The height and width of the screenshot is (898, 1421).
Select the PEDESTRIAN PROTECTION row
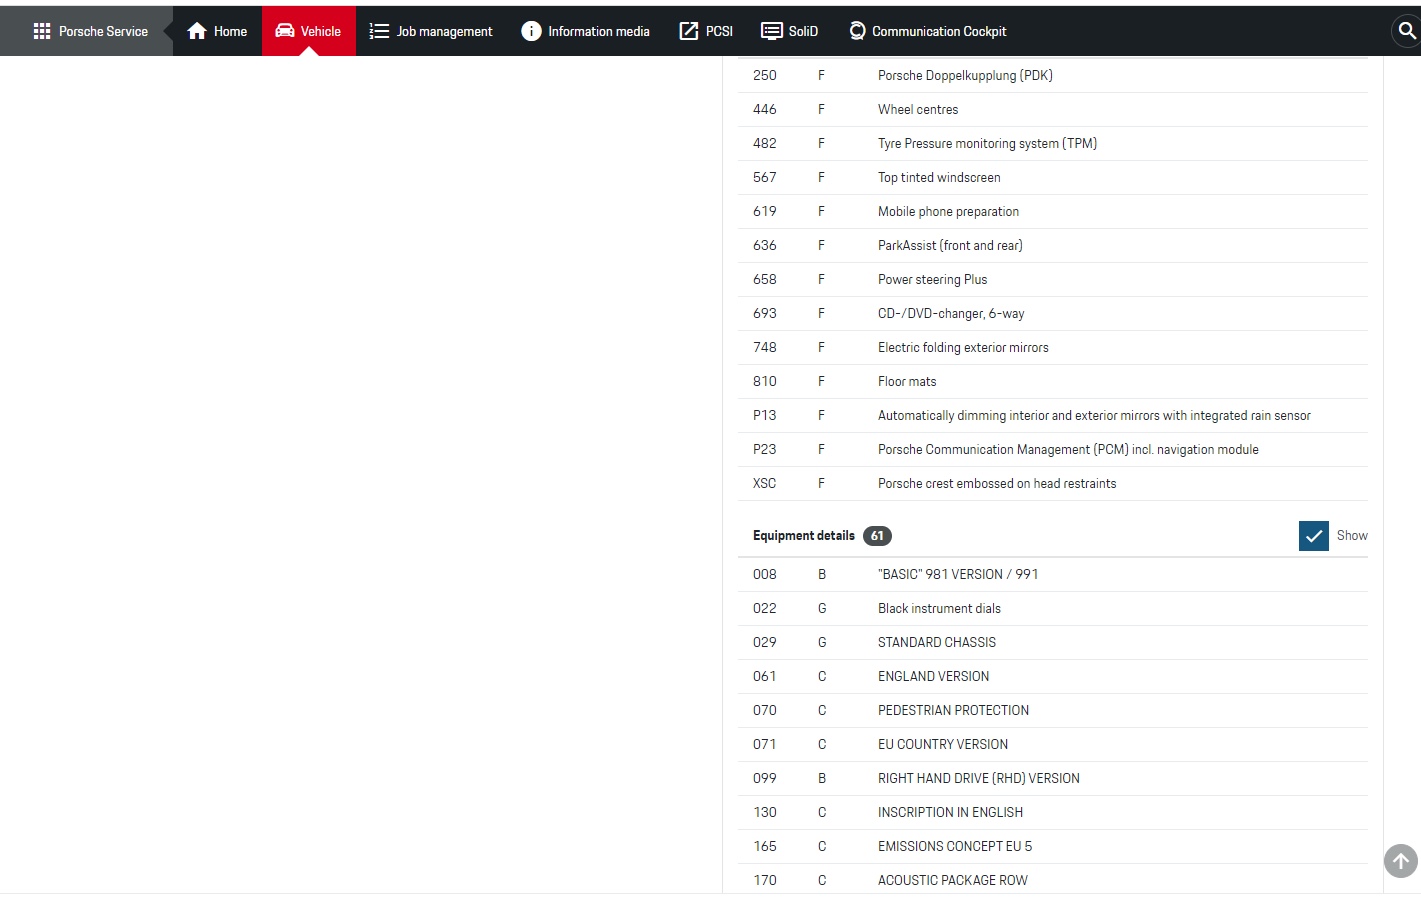[1053, 710]
